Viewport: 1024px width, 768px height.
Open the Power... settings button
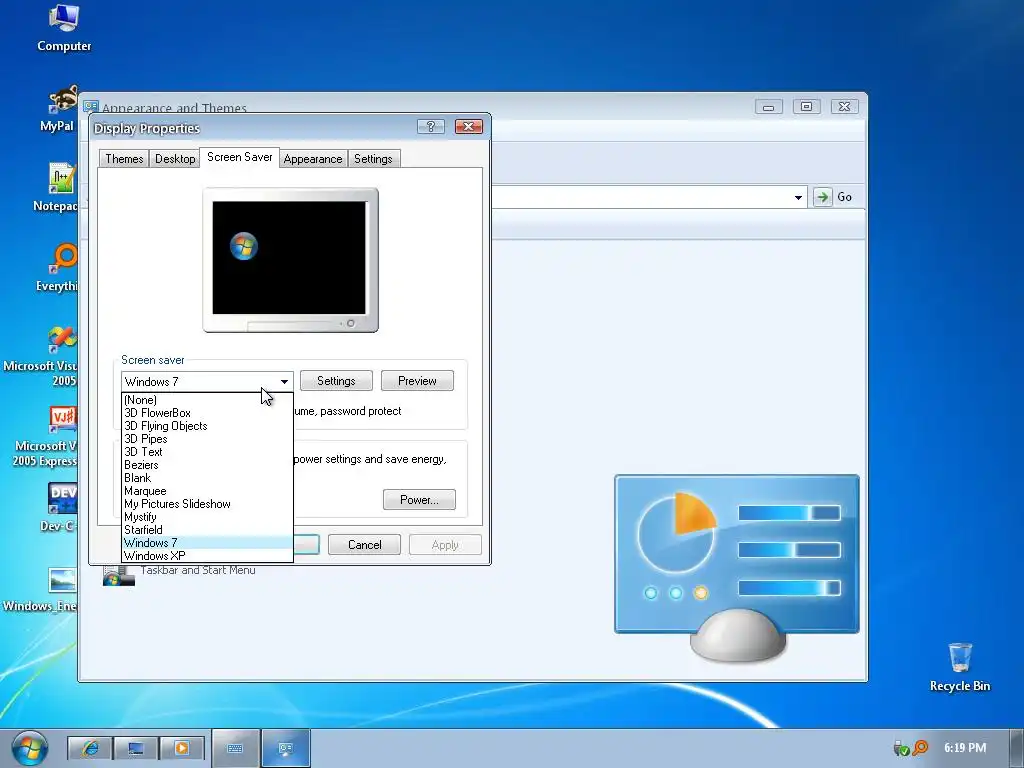(419, 500)
